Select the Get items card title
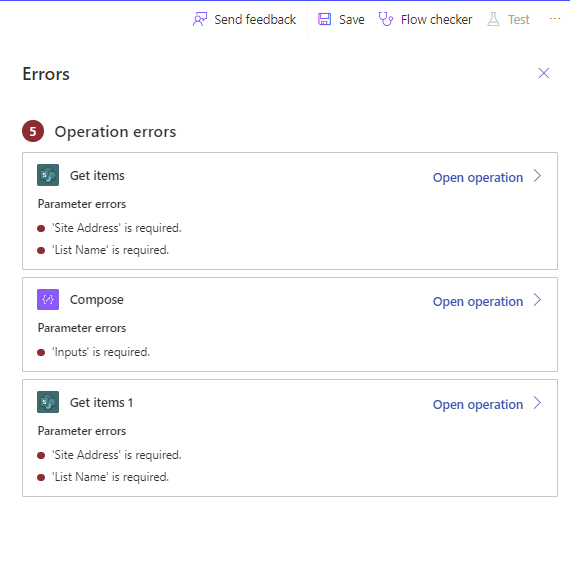This screenshot has width=570, height=576. 97,176
